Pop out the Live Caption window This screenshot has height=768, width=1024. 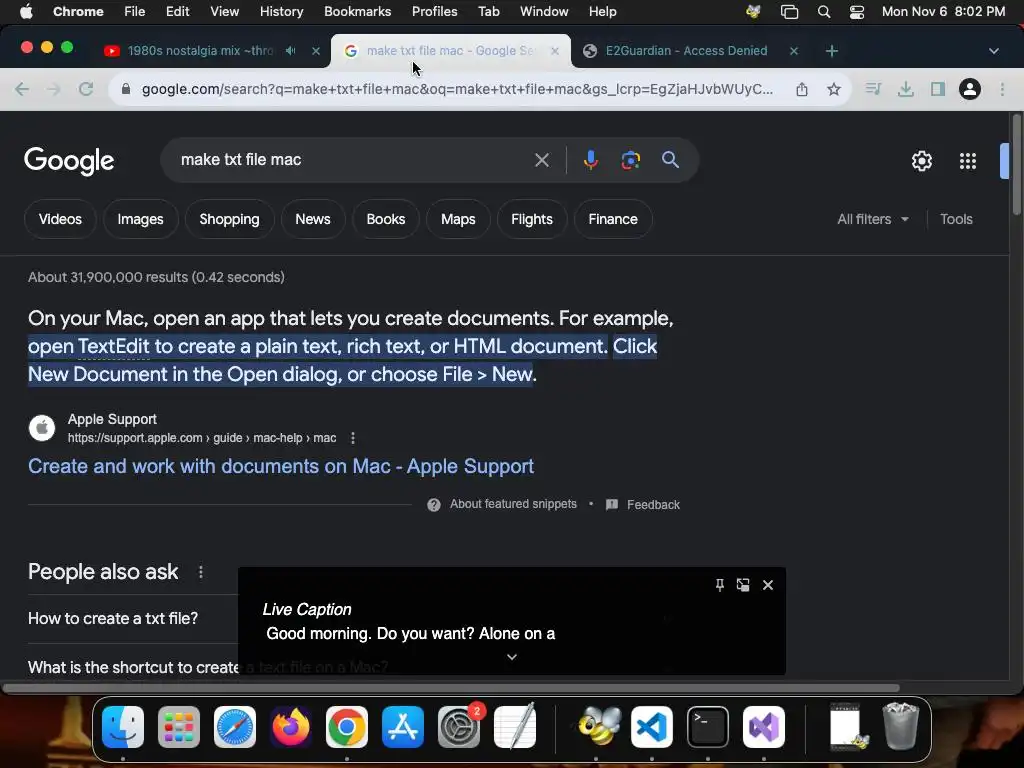(743, 585)
